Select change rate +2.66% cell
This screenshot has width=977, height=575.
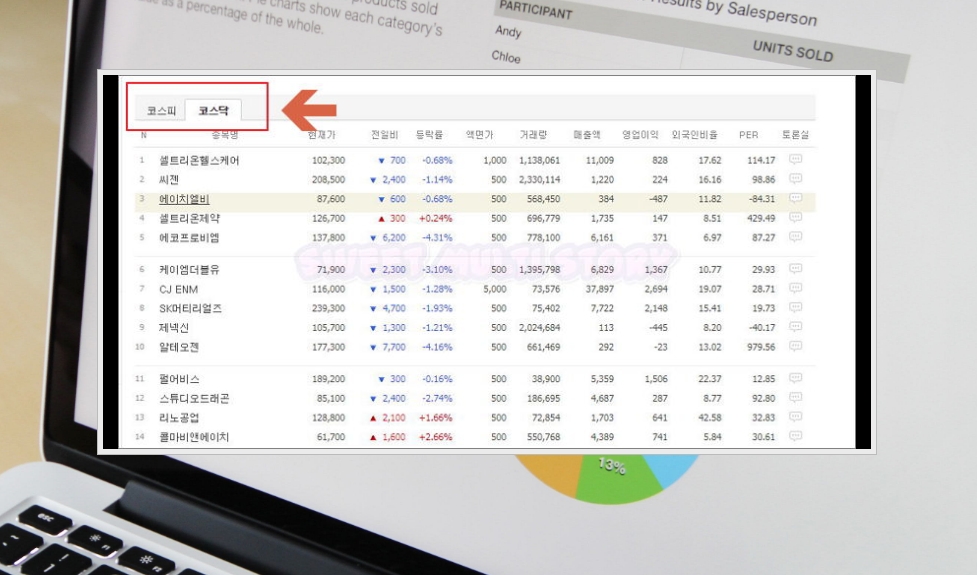pyautogui.click(x=436, y=437)
